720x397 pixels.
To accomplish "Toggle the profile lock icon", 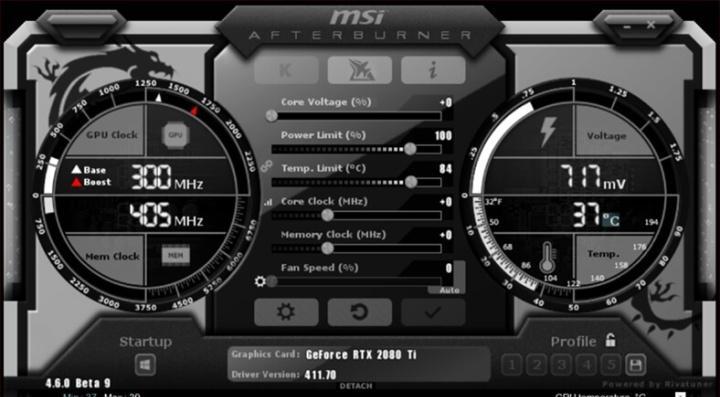I will (610, 341).
